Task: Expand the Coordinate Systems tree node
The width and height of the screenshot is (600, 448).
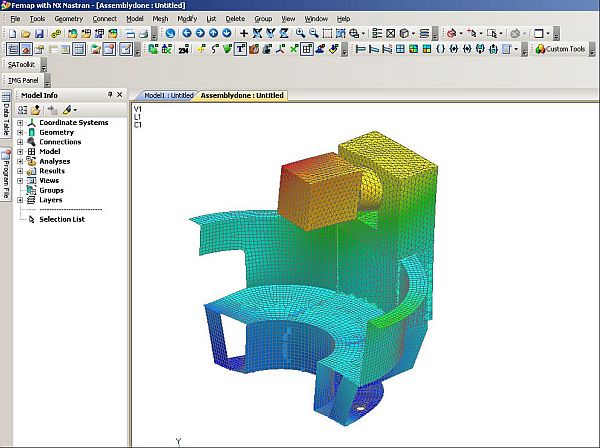Action: point(20,123)
